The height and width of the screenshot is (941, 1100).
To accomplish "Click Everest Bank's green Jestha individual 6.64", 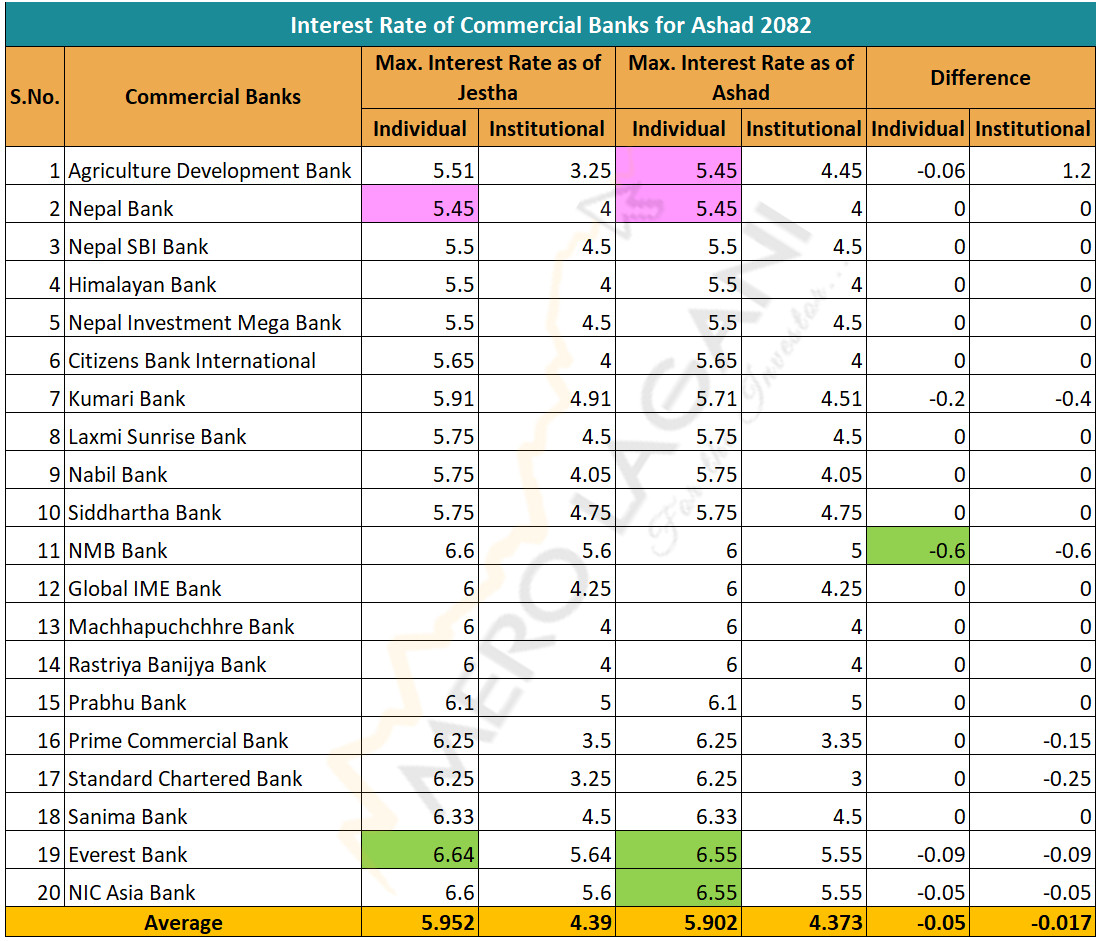I will coord(420,850).
